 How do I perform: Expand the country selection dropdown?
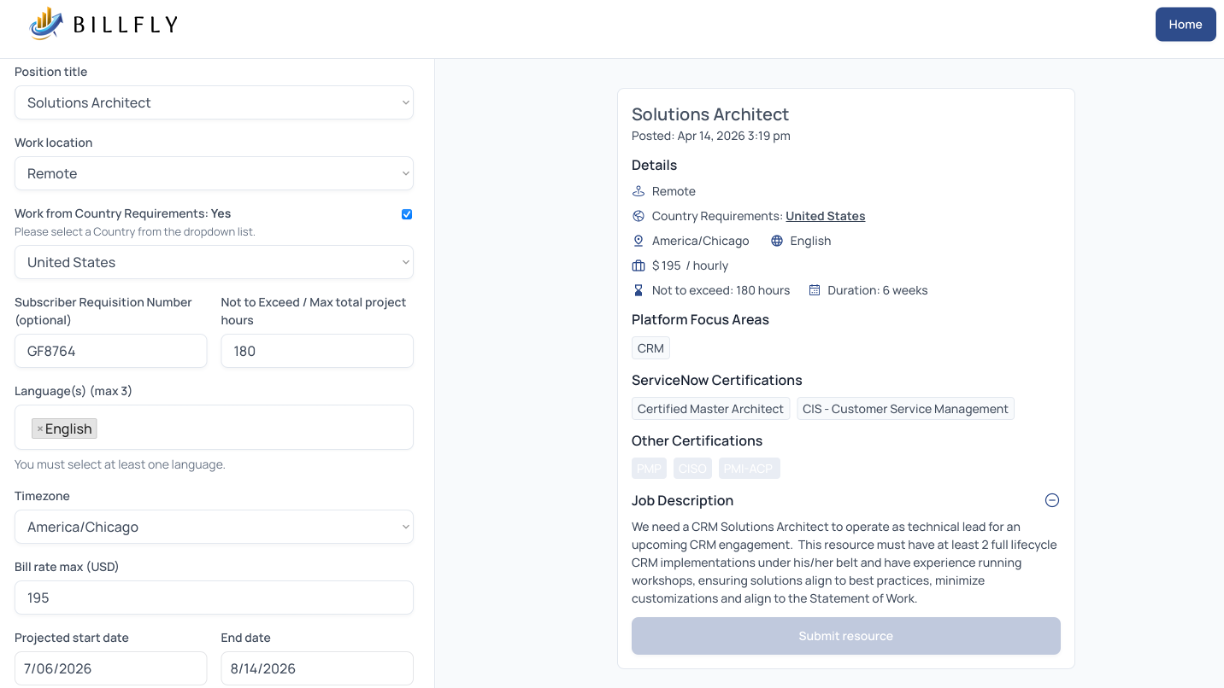click(214, 263)
